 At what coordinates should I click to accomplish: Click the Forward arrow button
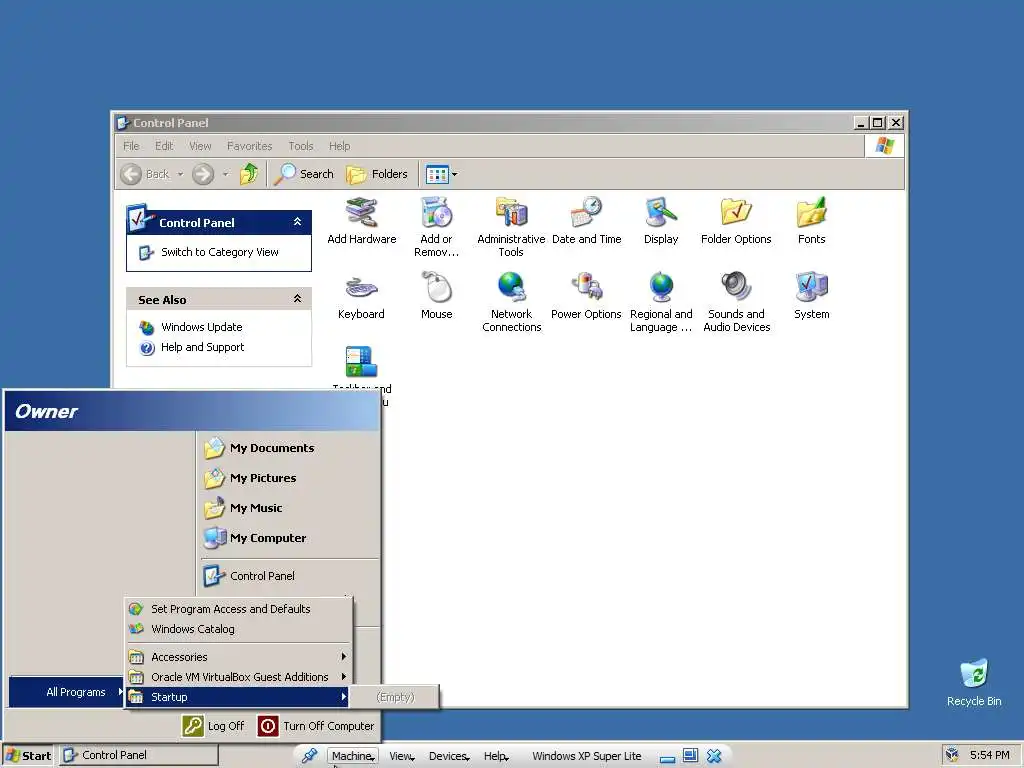coord(203,174)
